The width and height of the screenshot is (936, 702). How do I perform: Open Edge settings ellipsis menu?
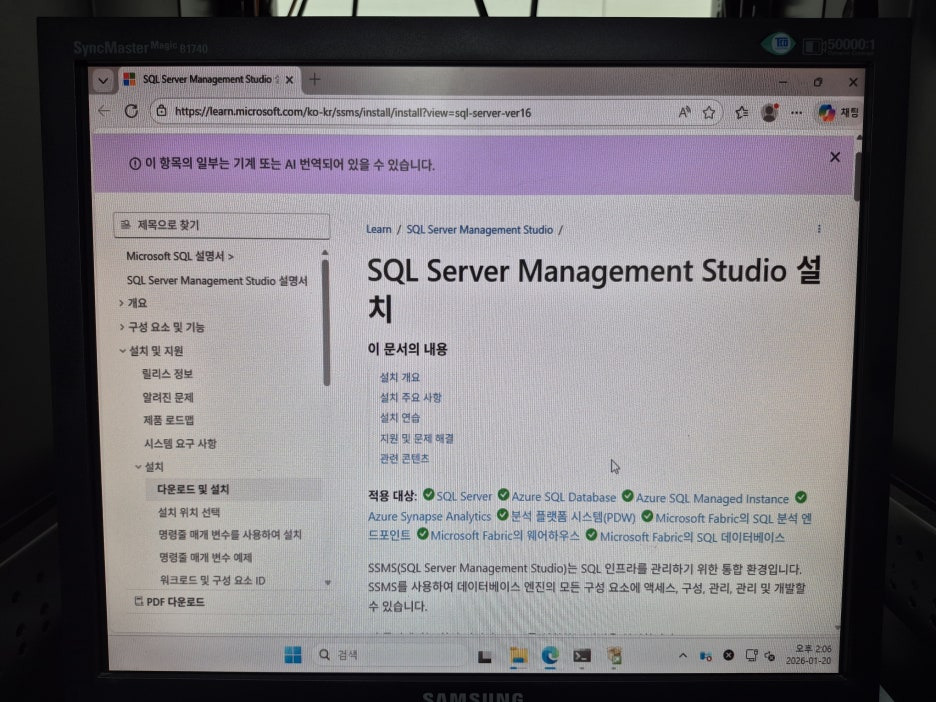point(796,112)
